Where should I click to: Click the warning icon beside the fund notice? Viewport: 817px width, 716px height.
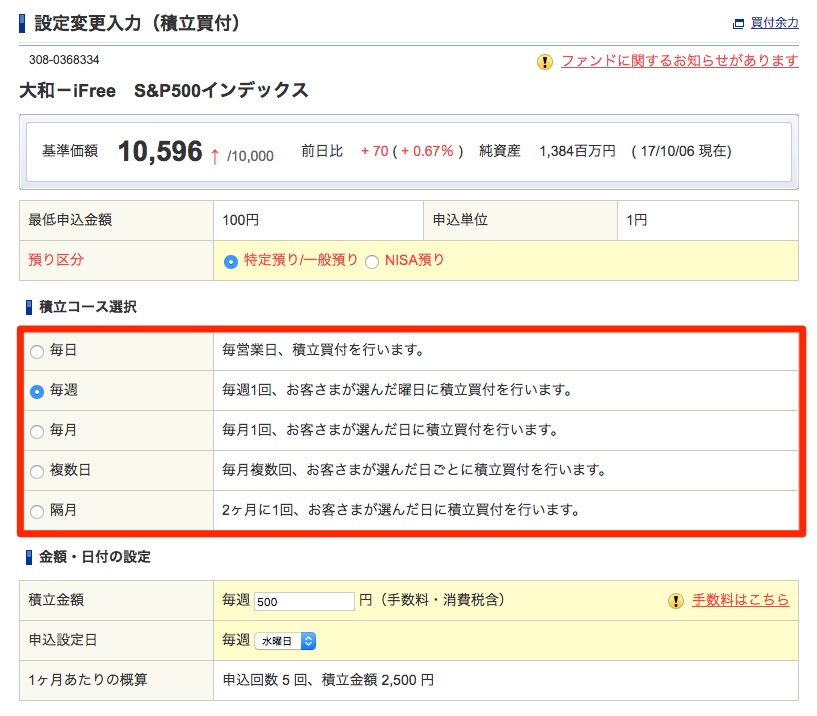tap(544, 62)
